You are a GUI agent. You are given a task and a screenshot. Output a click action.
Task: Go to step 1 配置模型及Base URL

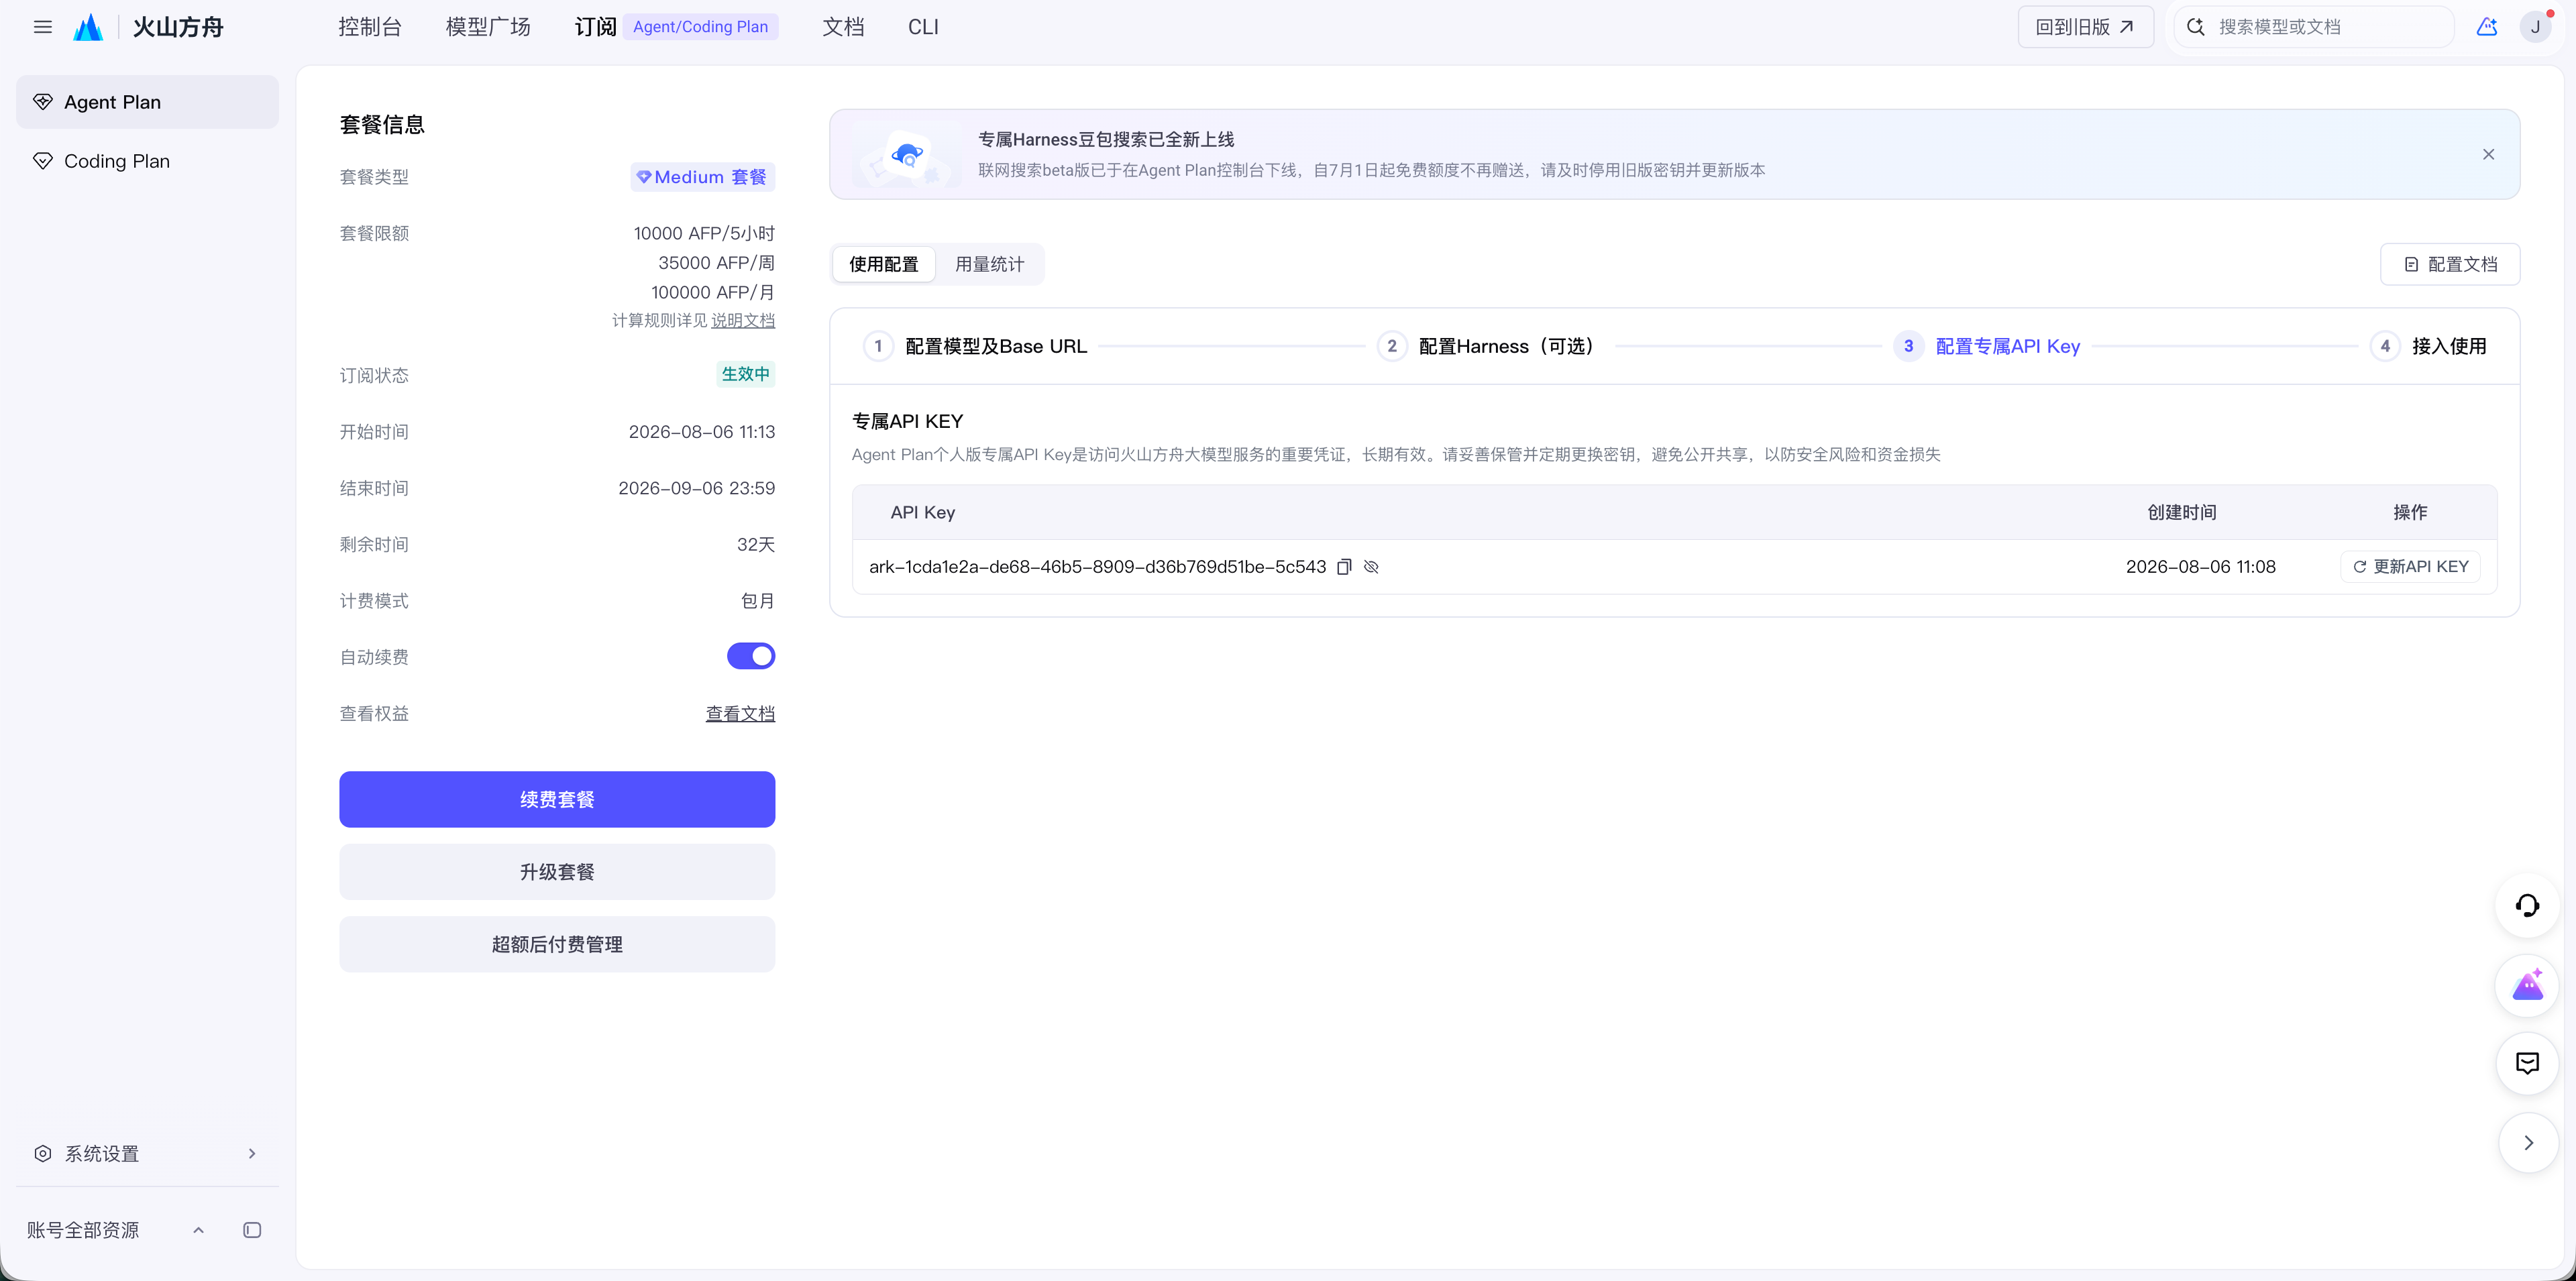click(975, 346)
